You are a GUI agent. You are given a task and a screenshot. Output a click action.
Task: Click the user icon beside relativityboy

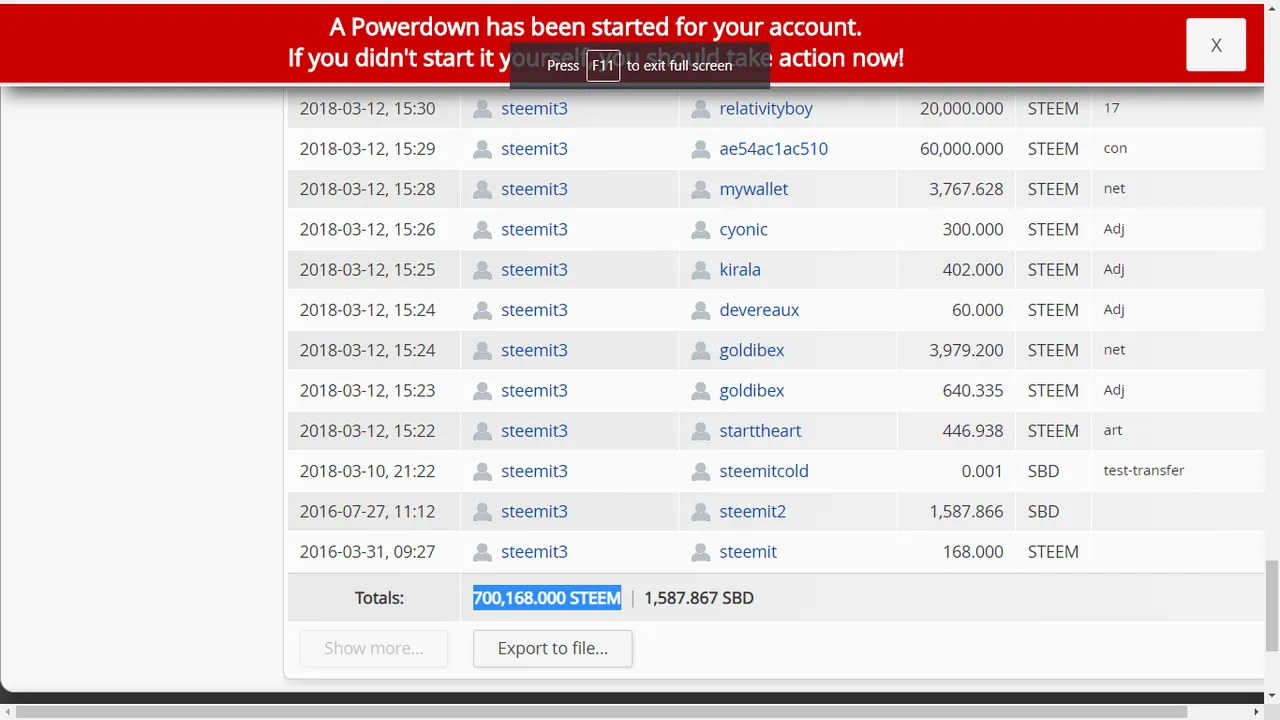(x=700, y=109)
